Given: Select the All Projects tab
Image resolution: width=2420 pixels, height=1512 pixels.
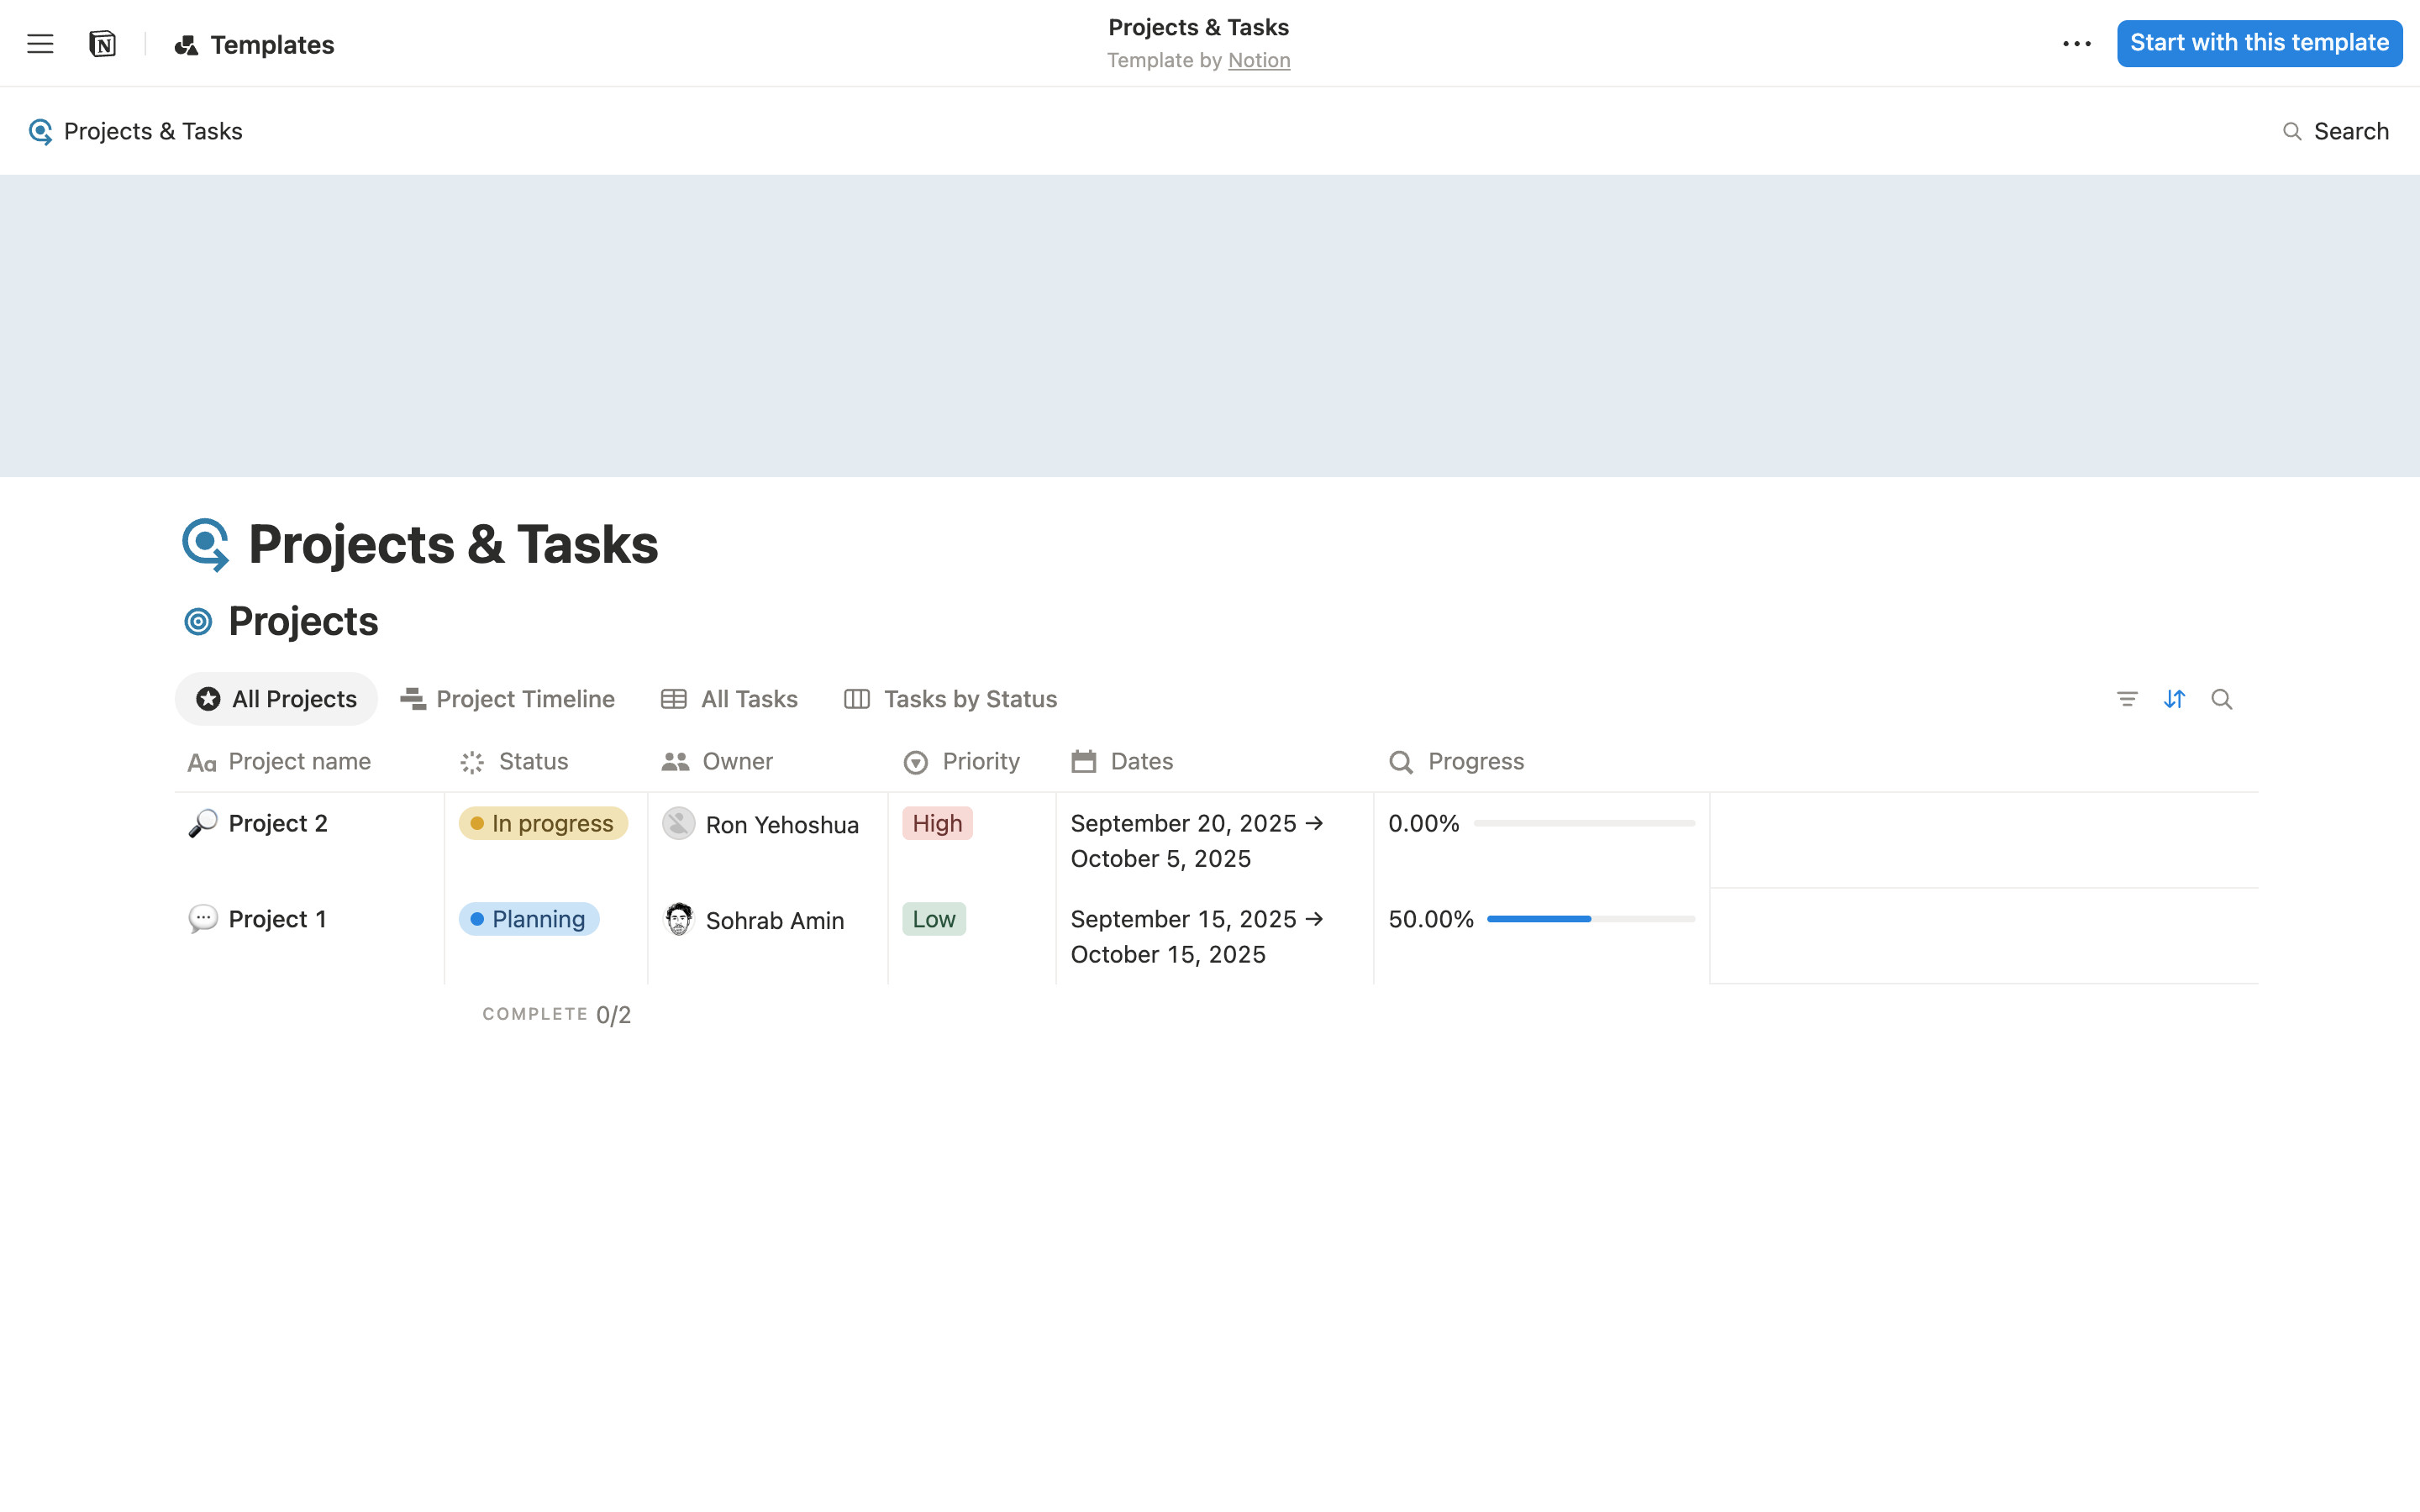Looking at the screenshot, I should pyautogui.click(x=276, y=699).
